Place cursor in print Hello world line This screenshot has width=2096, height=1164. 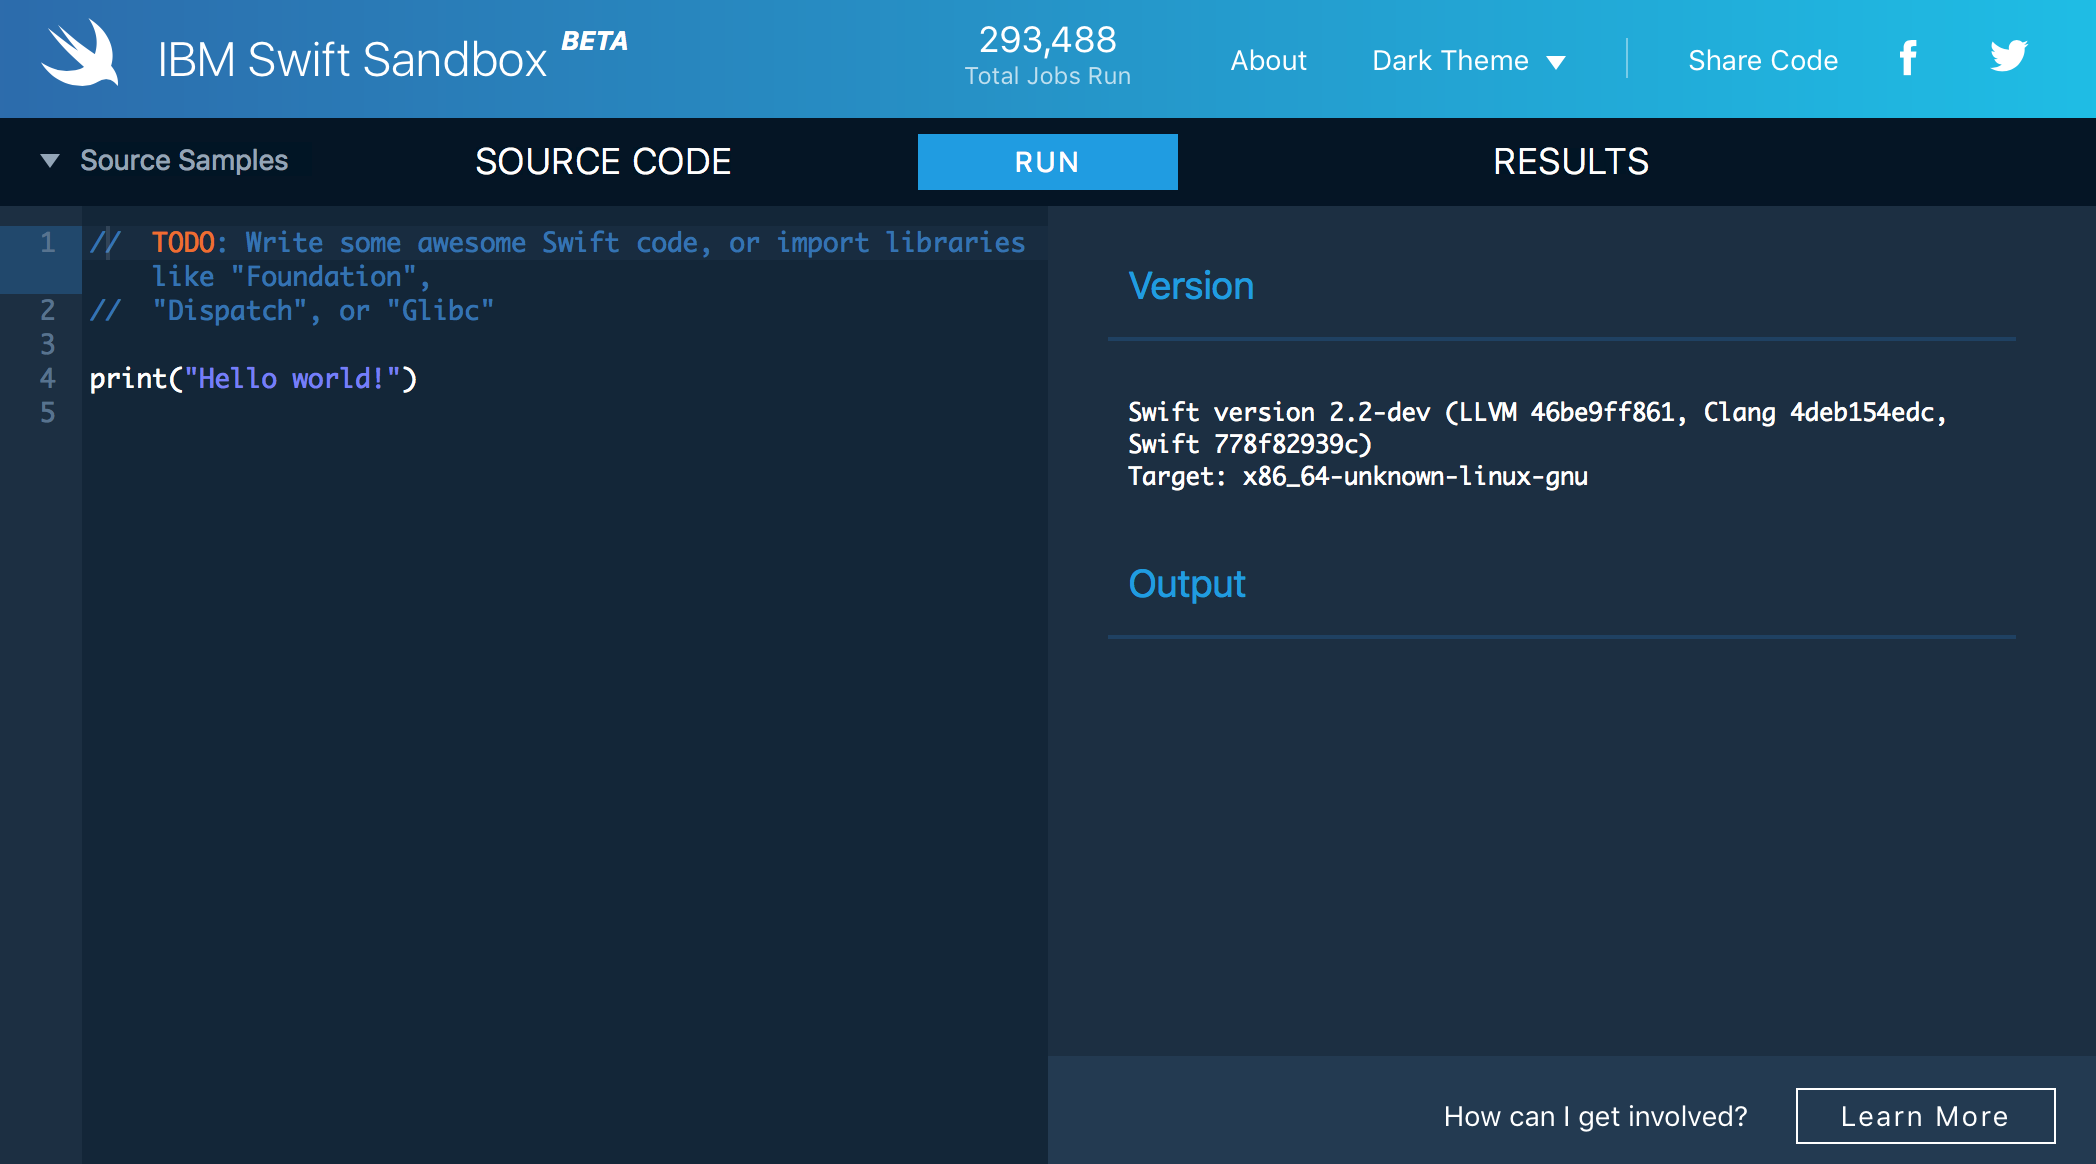tap(253, 378)
